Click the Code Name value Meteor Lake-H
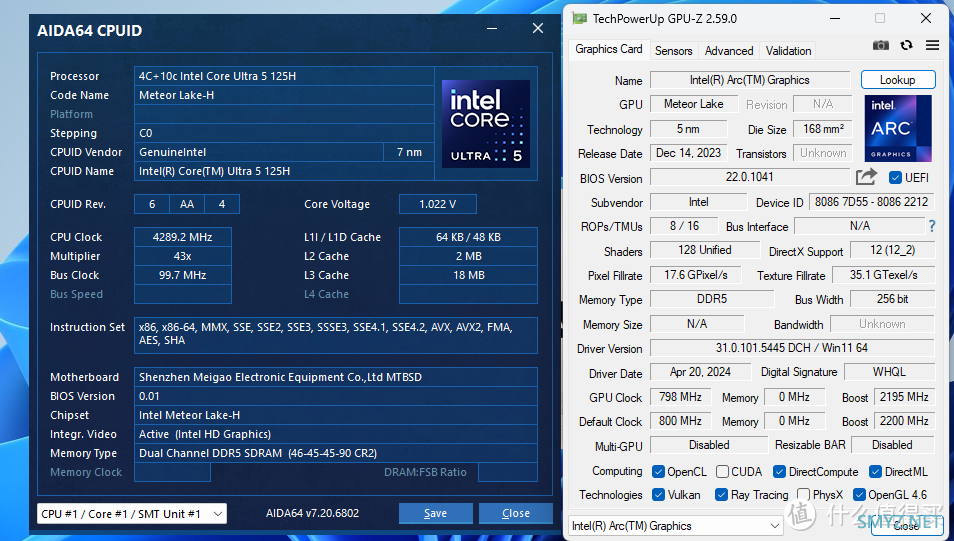This screenshot has height=541, width=954. [284, 95]
